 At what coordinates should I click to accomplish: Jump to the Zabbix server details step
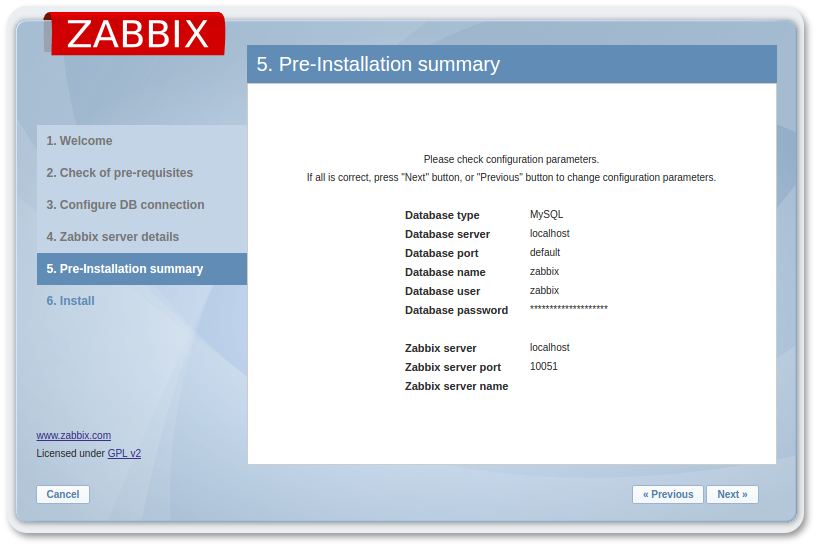coord(112,237)
